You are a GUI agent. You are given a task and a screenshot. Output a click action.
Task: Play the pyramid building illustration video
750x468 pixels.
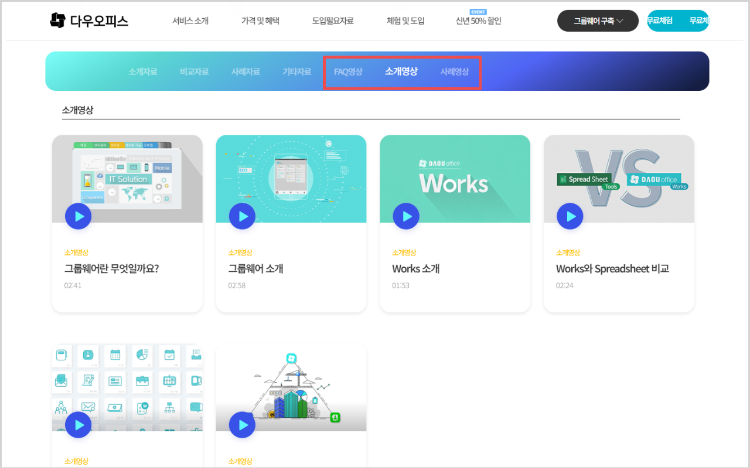click(242, 425)
